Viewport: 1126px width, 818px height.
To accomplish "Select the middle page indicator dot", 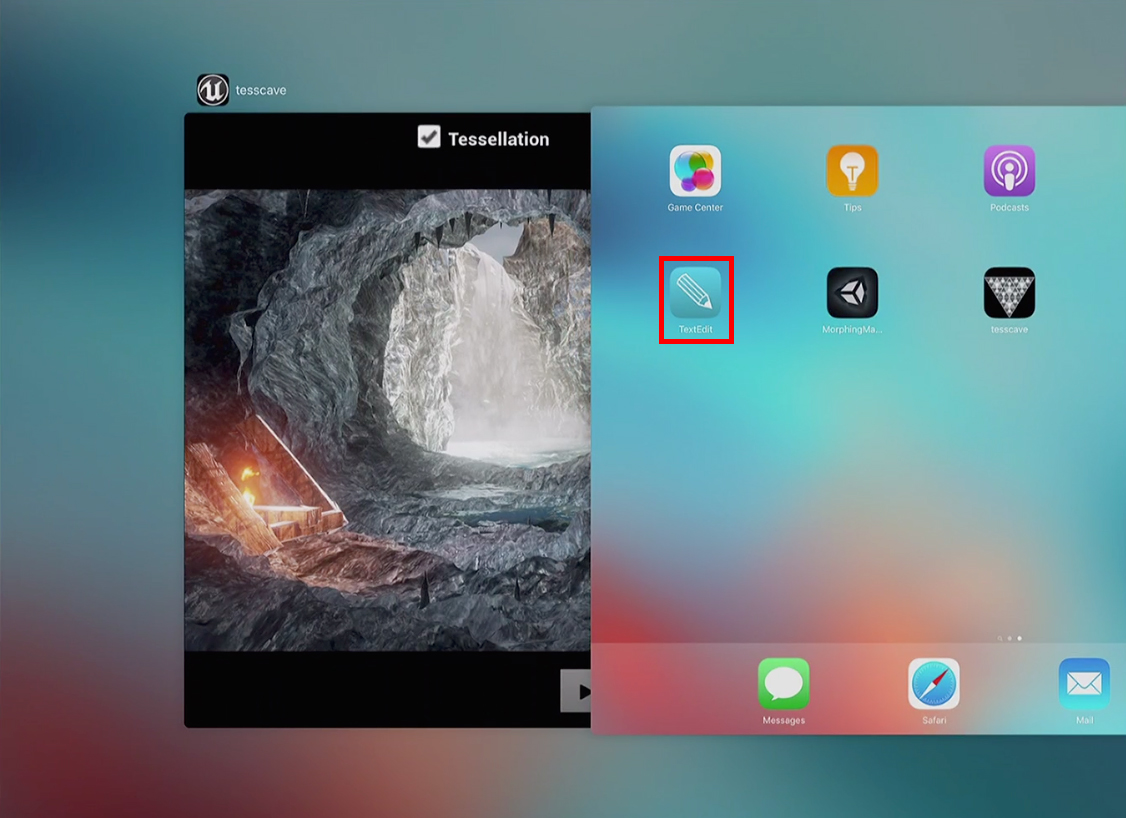I will [x=1009, y=638].
